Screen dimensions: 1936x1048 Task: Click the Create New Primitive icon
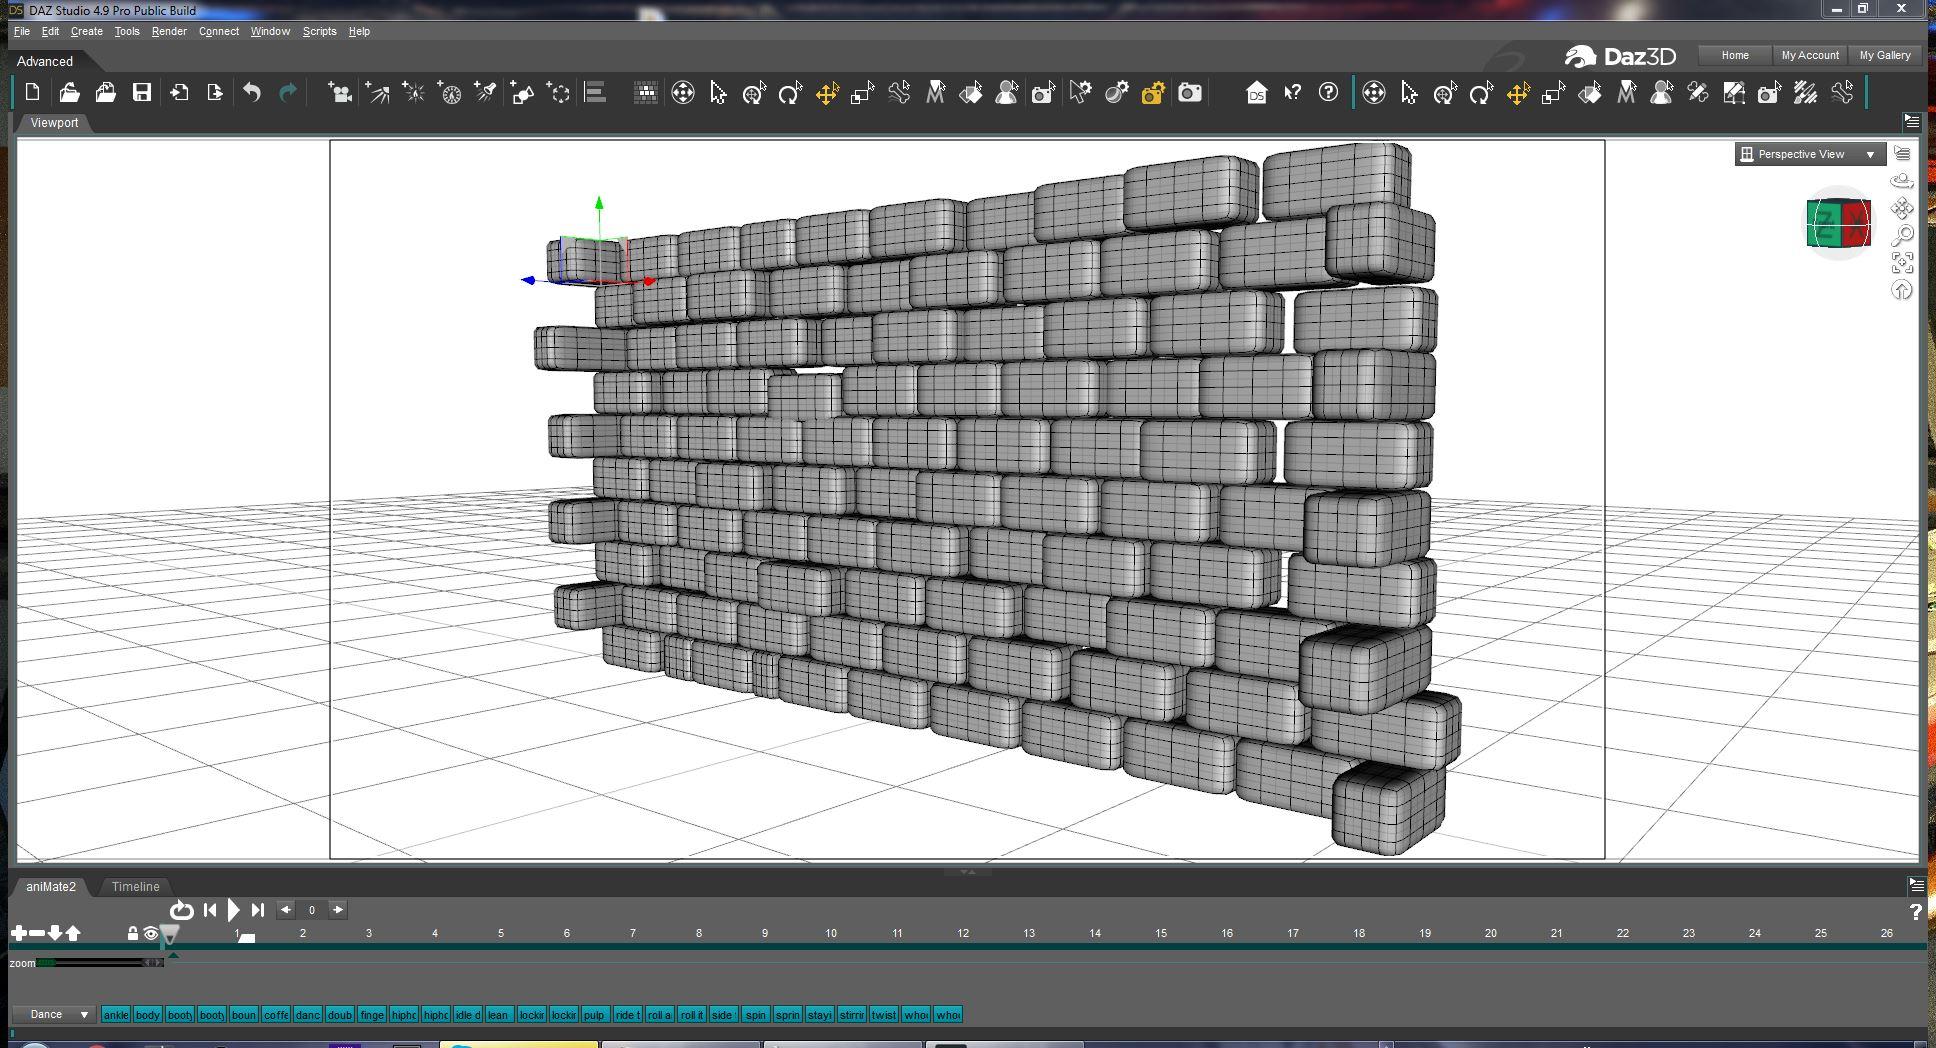click(522, 93)
